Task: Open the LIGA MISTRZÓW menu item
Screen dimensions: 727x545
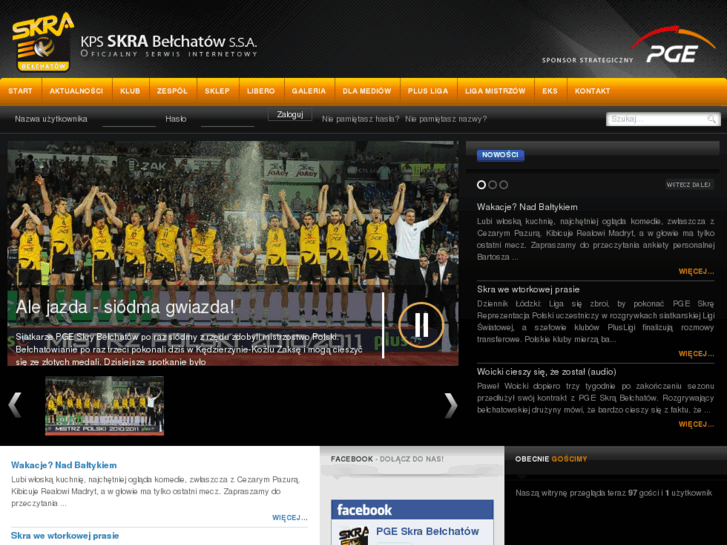Action: pos(495,91)
